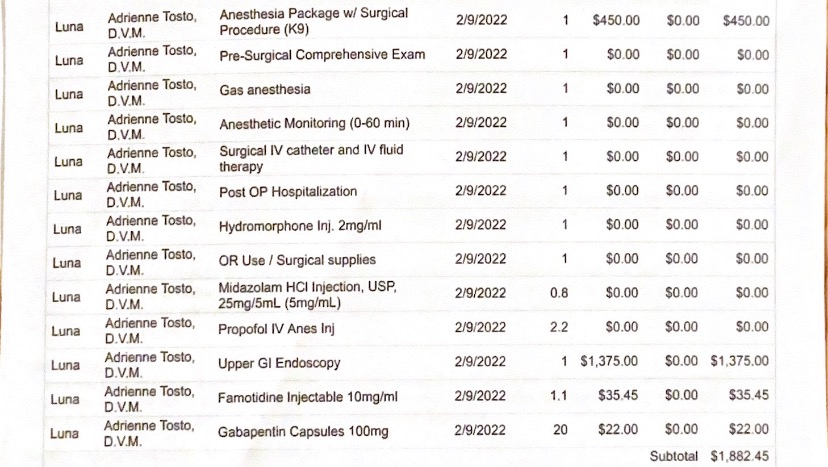Select the Midazolam HCl Injection description
Image resolution: width=828 pixels, height=467 pixels.
pyautogui.click(x=307, y=294)
